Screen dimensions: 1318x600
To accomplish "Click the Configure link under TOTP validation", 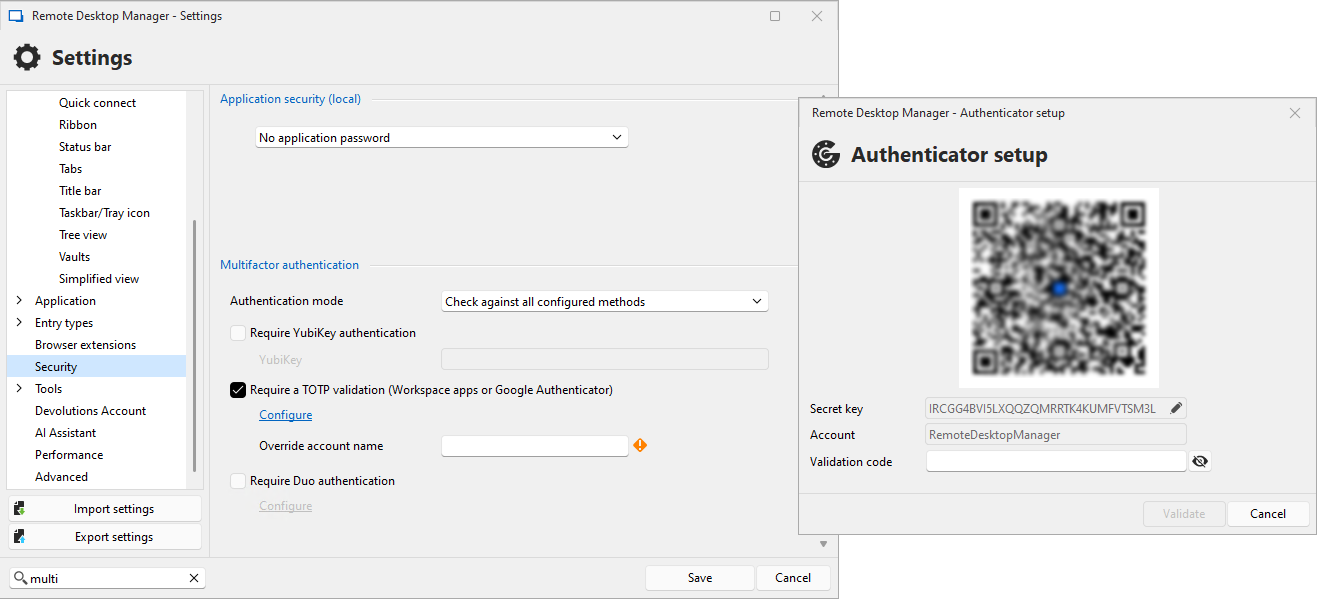I will click(x=285, y=415).
